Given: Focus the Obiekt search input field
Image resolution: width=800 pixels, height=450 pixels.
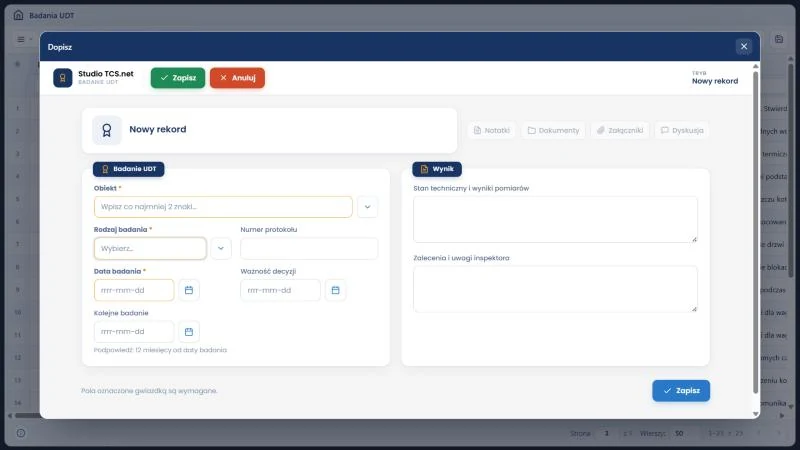Looking at the screenshot, I should [223, 207].
